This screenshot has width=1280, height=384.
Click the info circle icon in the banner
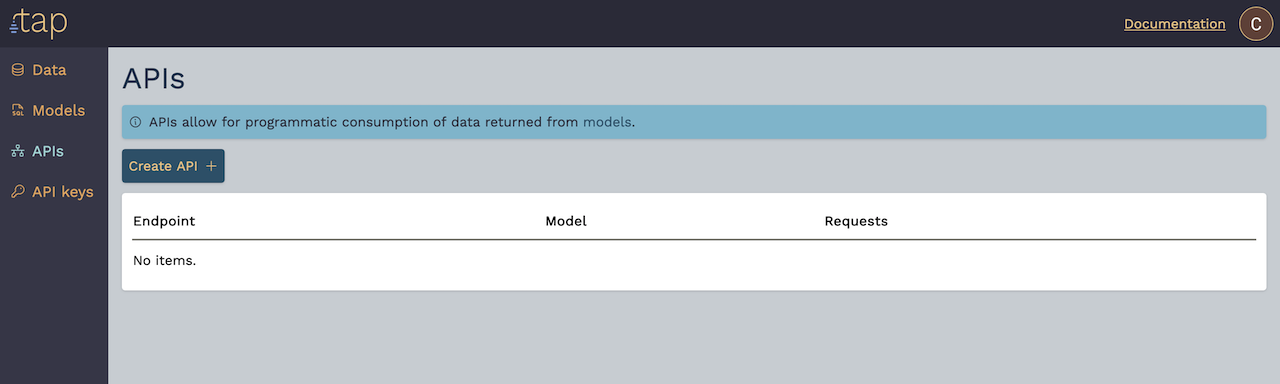tap(136, 123)
